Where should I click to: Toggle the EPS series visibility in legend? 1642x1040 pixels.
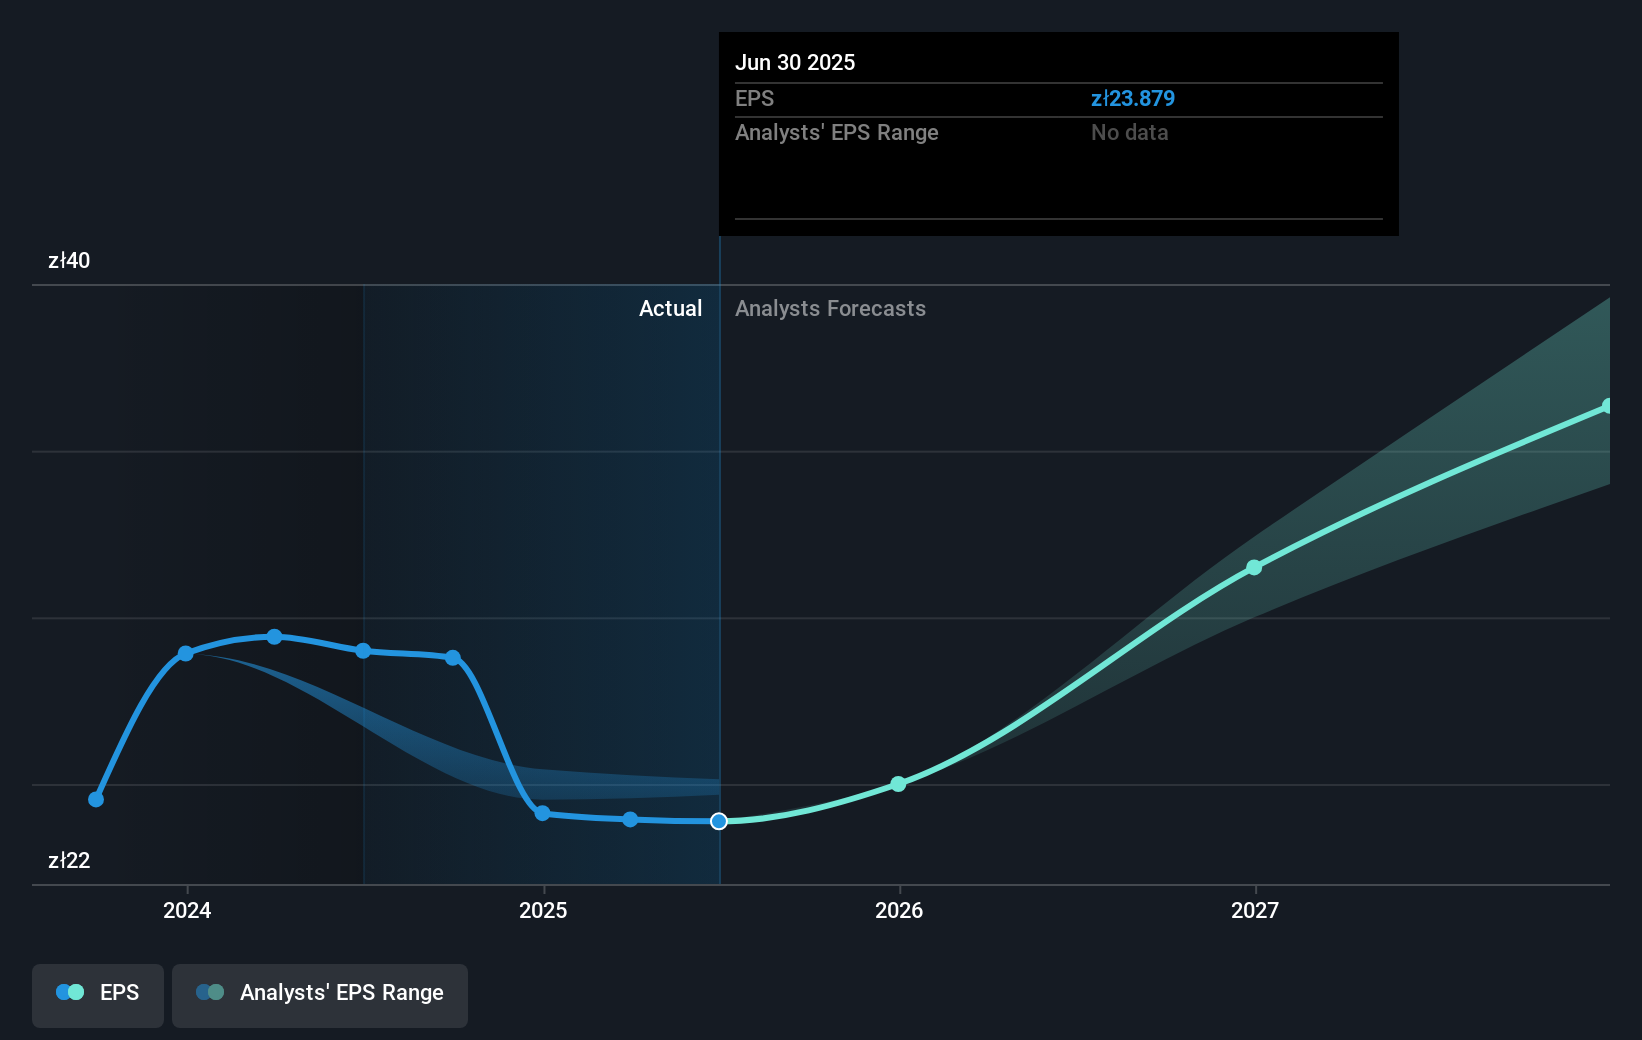pos(97,992)
